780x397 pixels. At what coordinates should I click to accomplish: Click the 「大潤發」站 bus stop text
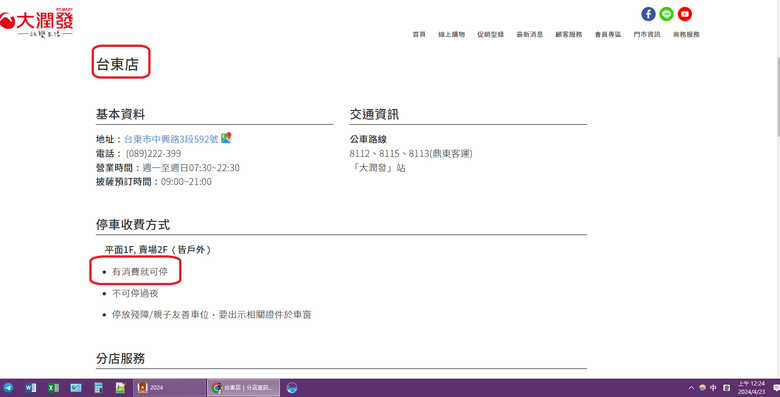click(378, 168)
